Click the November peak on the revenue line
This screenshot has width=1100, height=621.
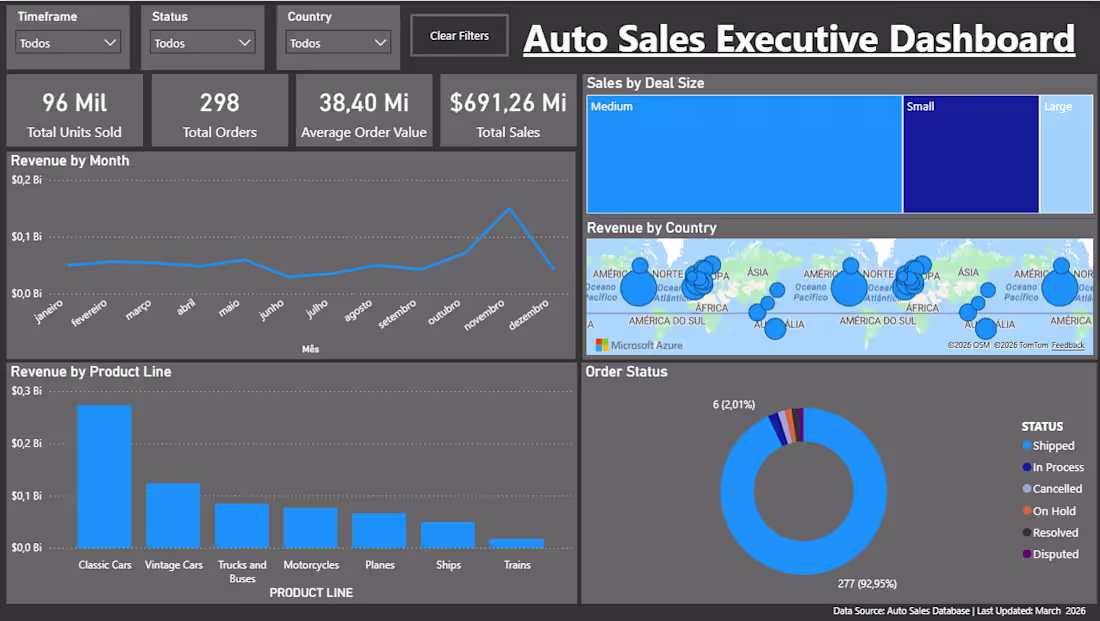click(510, 210)
